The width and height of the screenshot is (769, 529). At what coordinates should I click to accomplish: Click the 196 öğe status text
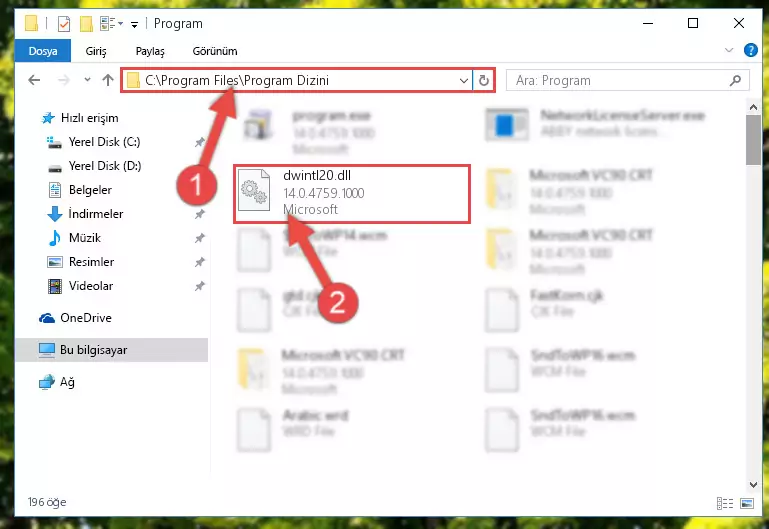47,502
